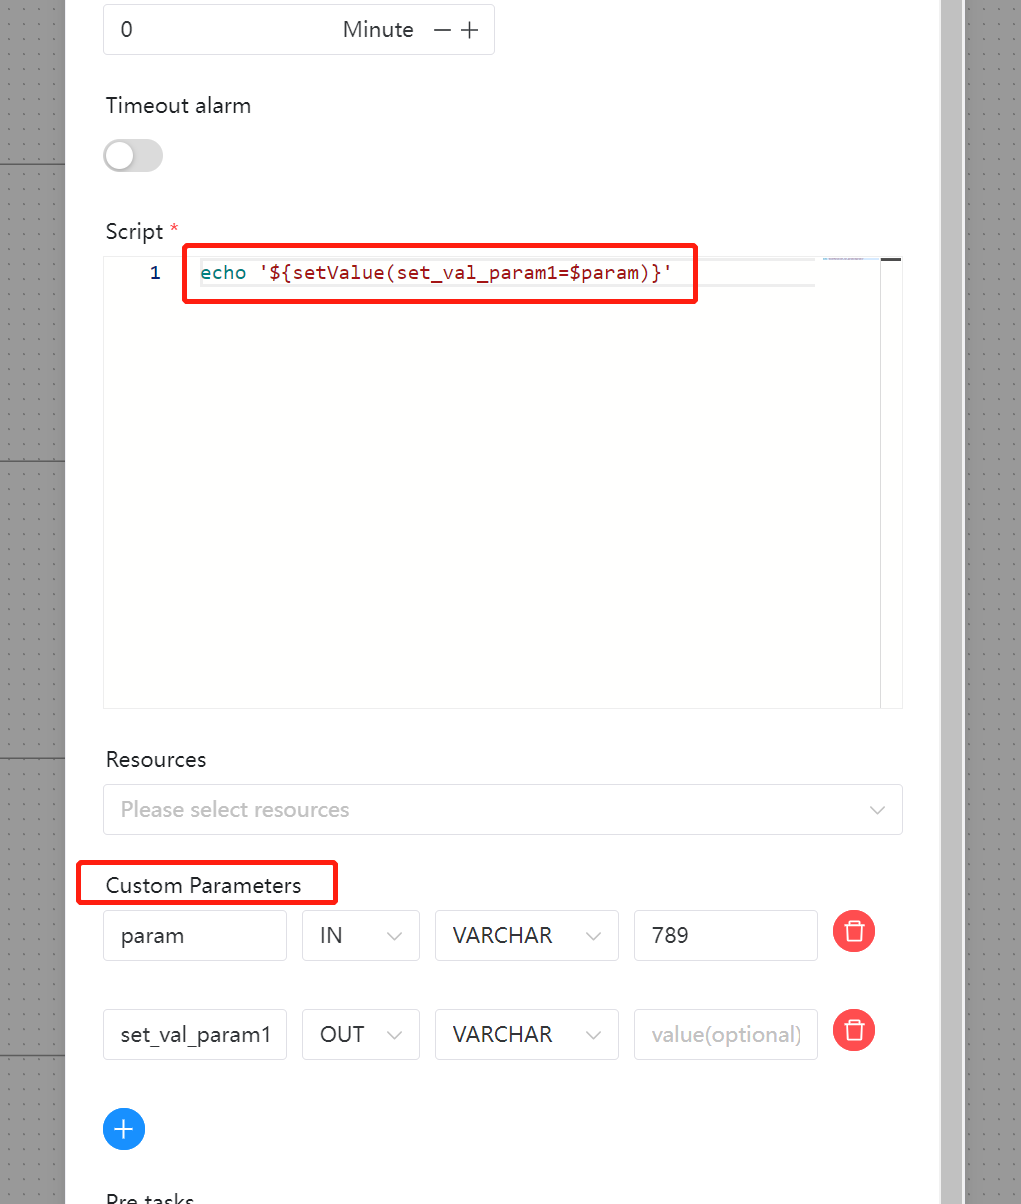Viewport: 1021px width, 1204px height.
Task: Delete the "param" custom parameter
Action: 853,931
